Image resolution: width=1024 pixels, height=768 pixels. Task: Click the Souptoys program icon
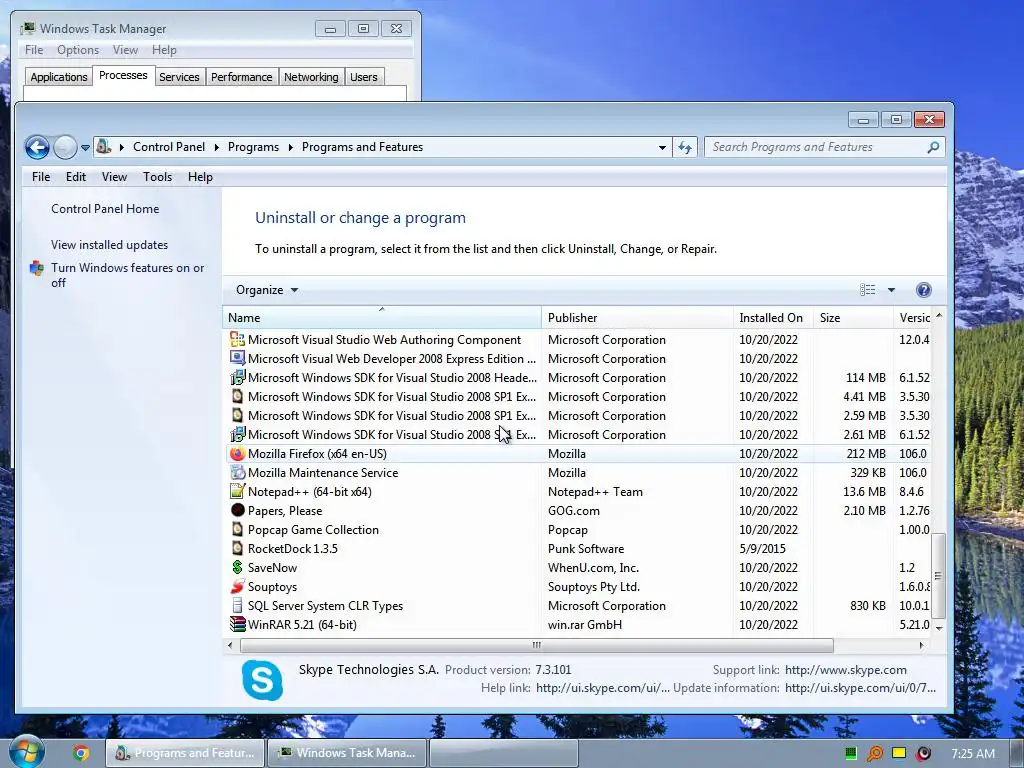coord(238,586)
